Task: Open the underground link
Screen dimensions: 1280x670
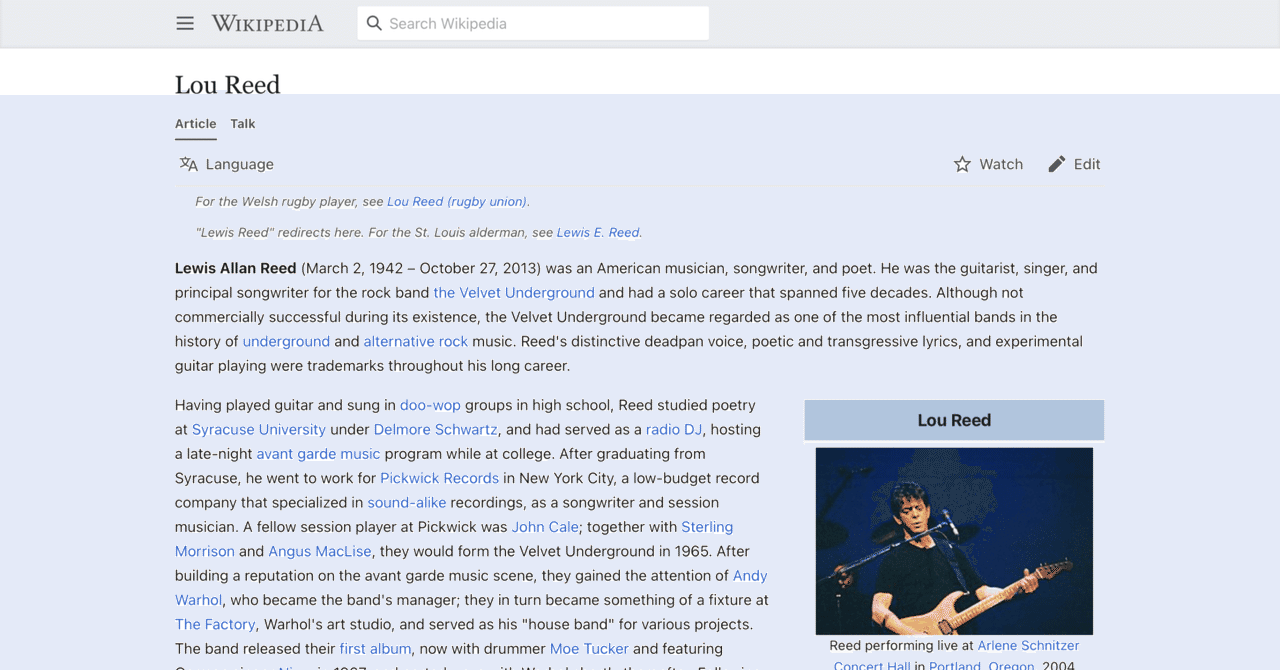Action: click(286, 341)
